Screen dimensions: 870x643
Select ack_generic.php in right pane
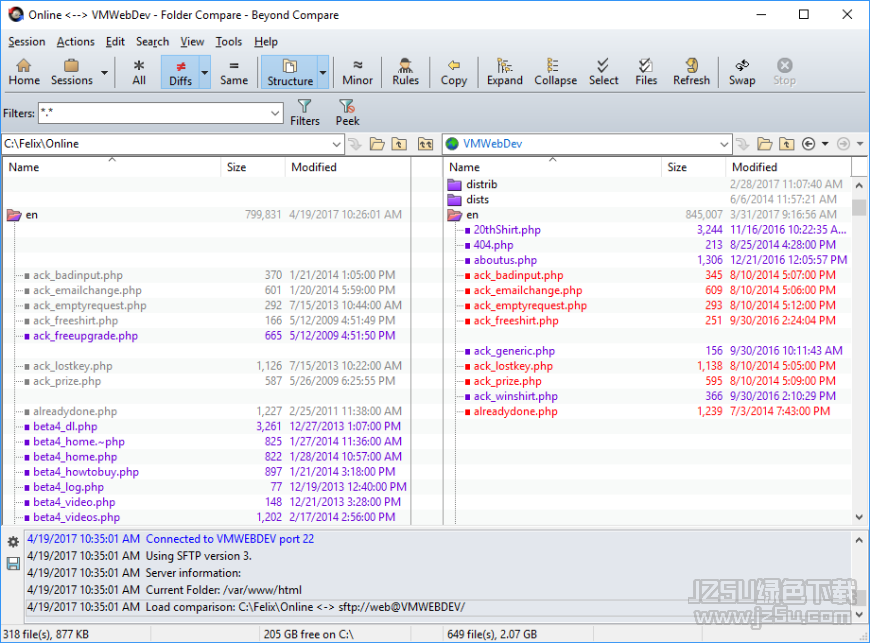point(514,351)
